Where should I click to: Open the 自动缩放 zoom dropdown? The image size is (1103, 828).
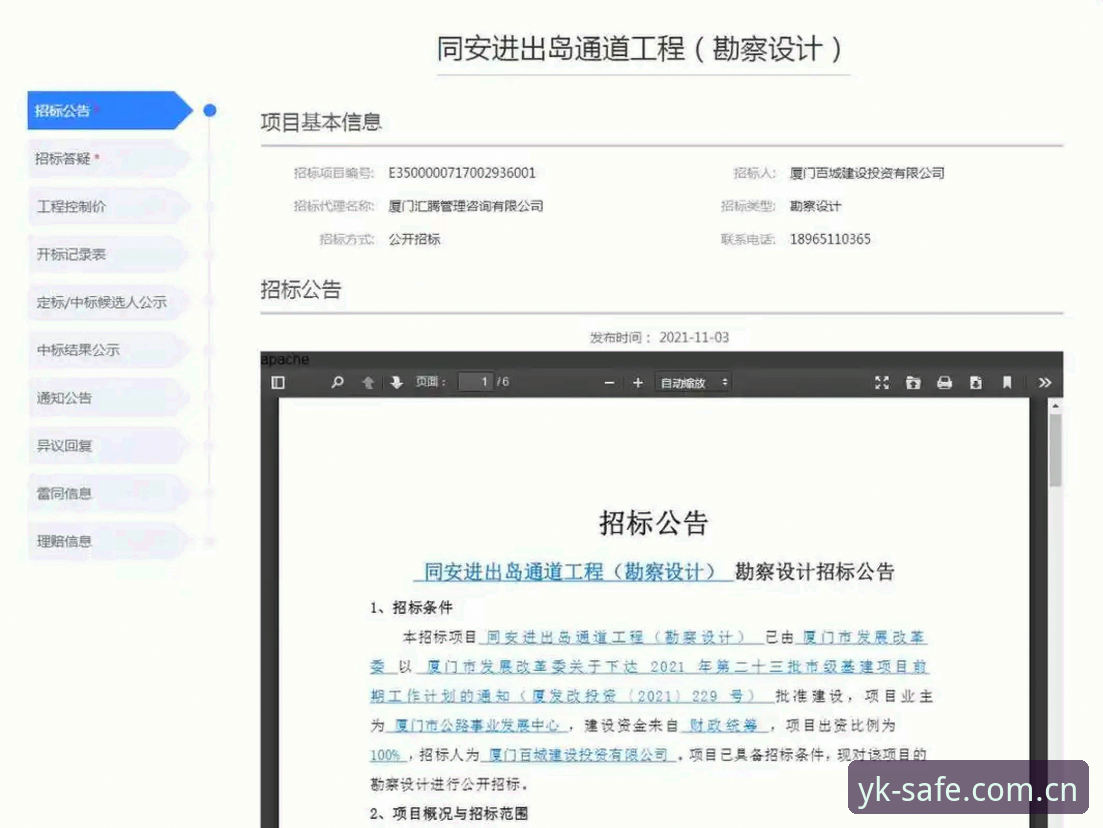point(693,383)
